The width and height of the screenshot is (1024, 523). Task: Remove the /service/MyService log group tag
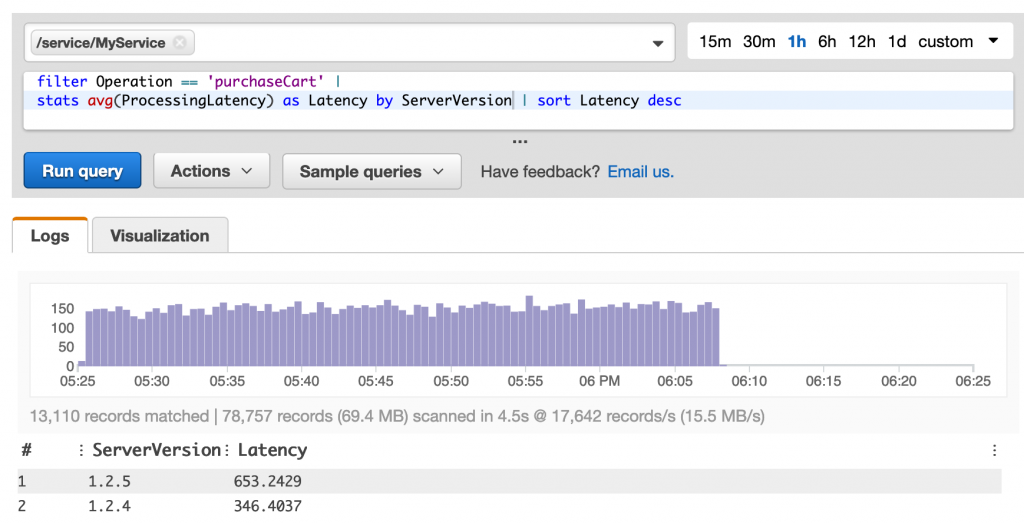[x=179, y=43]
